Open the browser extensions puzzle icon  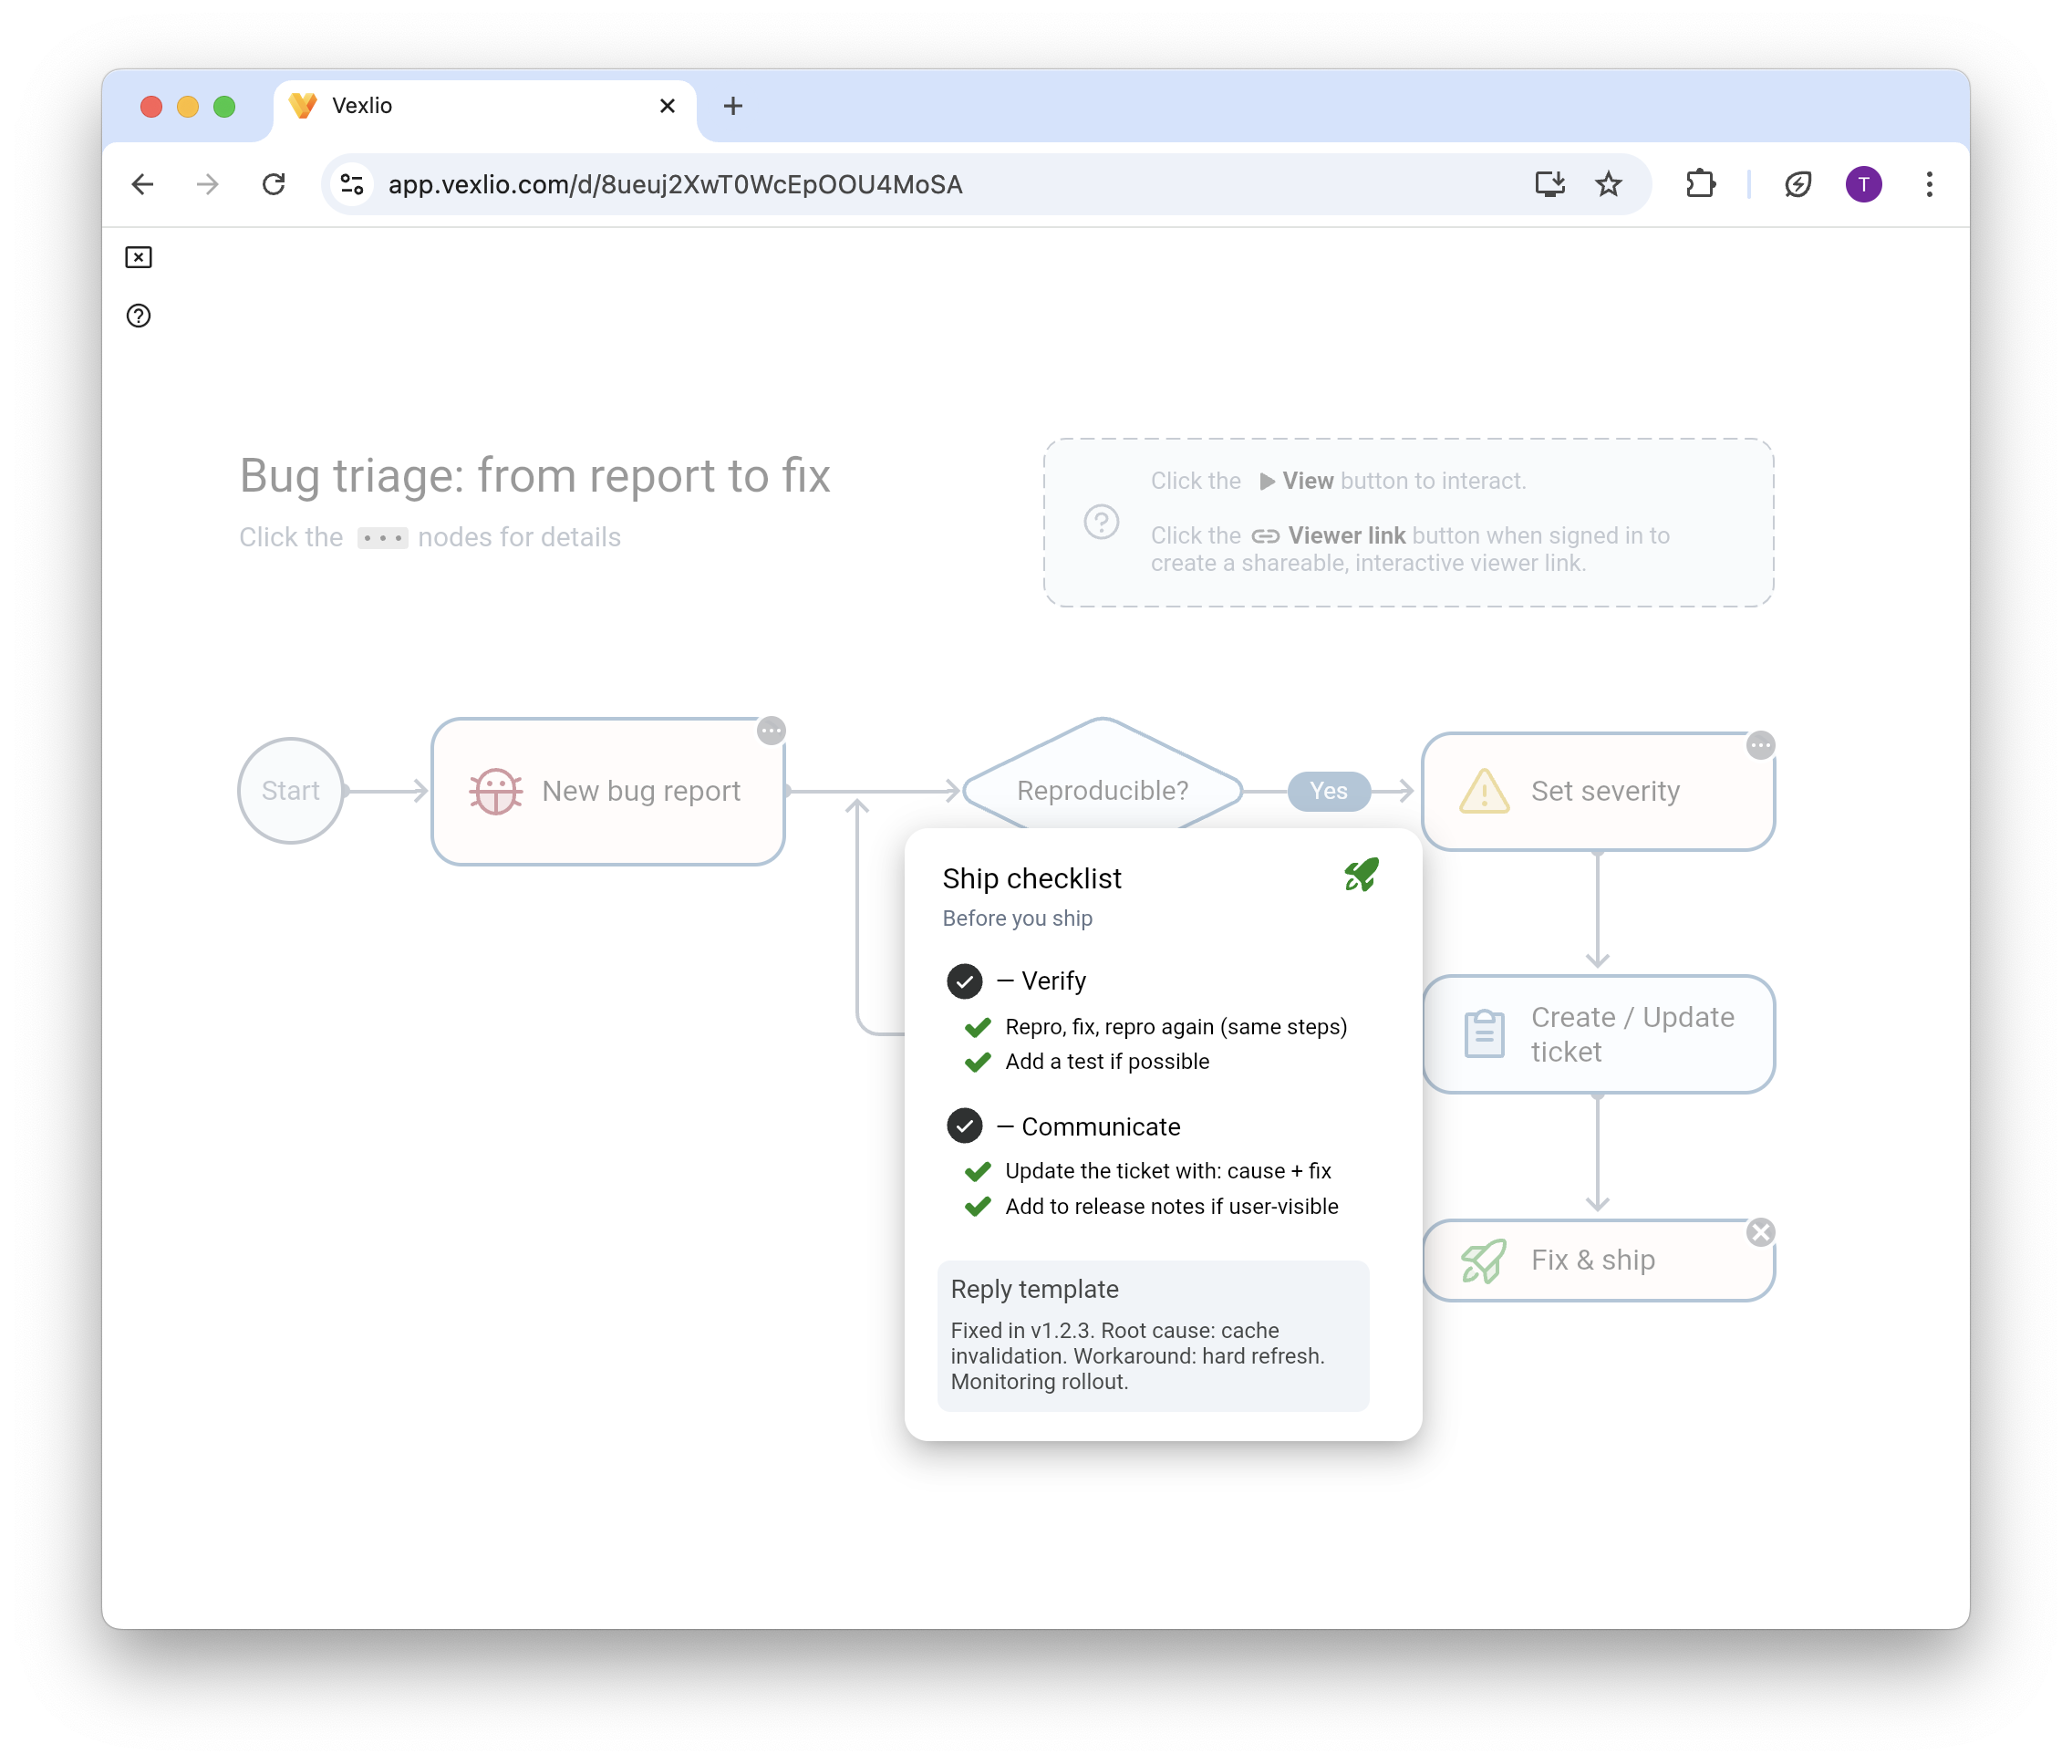click(x=1700, y=185)
